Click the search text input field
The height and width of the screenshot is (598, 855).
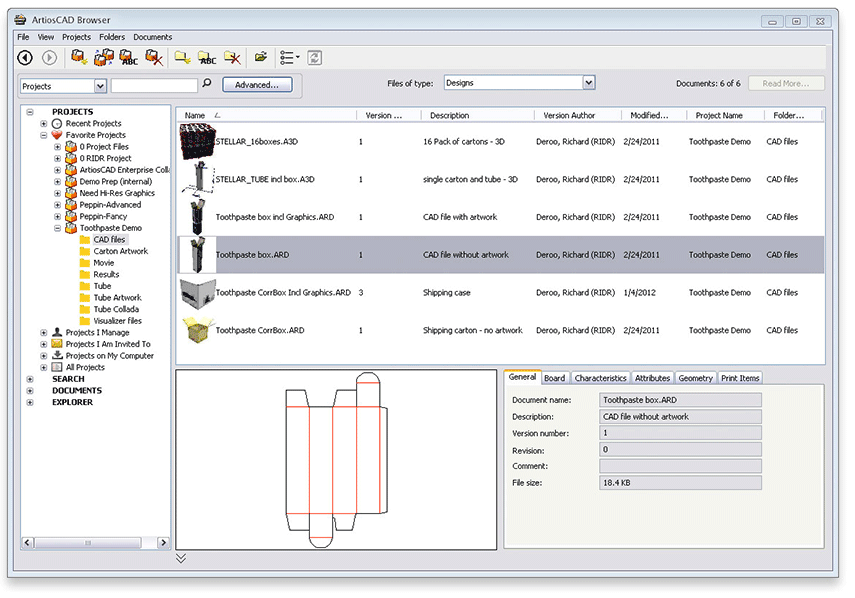154,86
